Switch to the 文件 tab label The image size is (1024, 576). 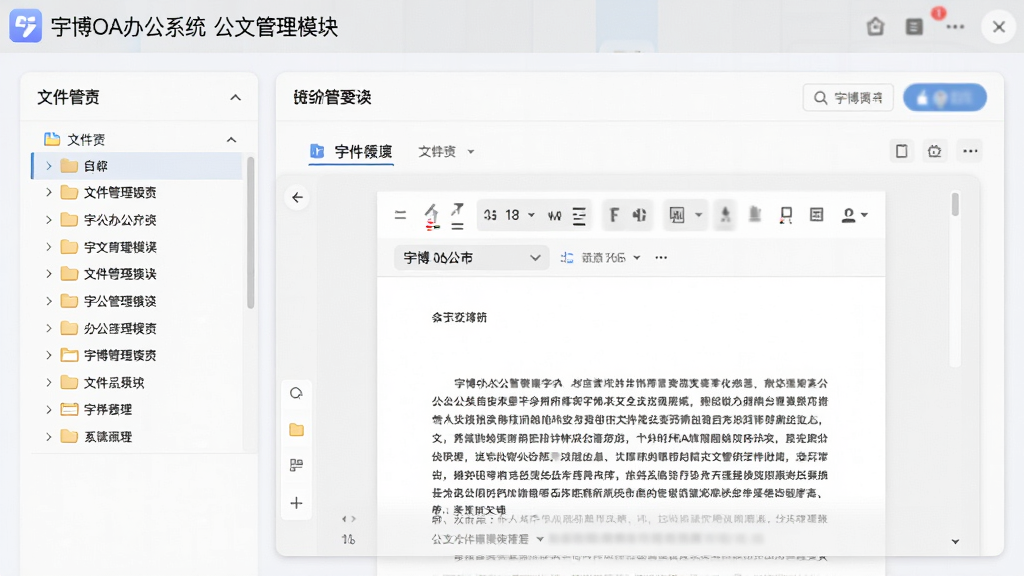click(436, 152)
